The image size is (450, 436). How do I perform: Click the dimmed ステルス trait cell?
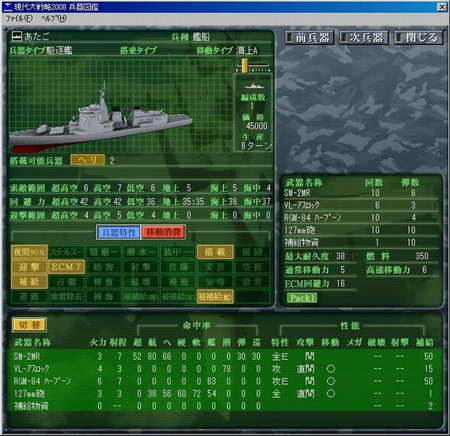66,252
